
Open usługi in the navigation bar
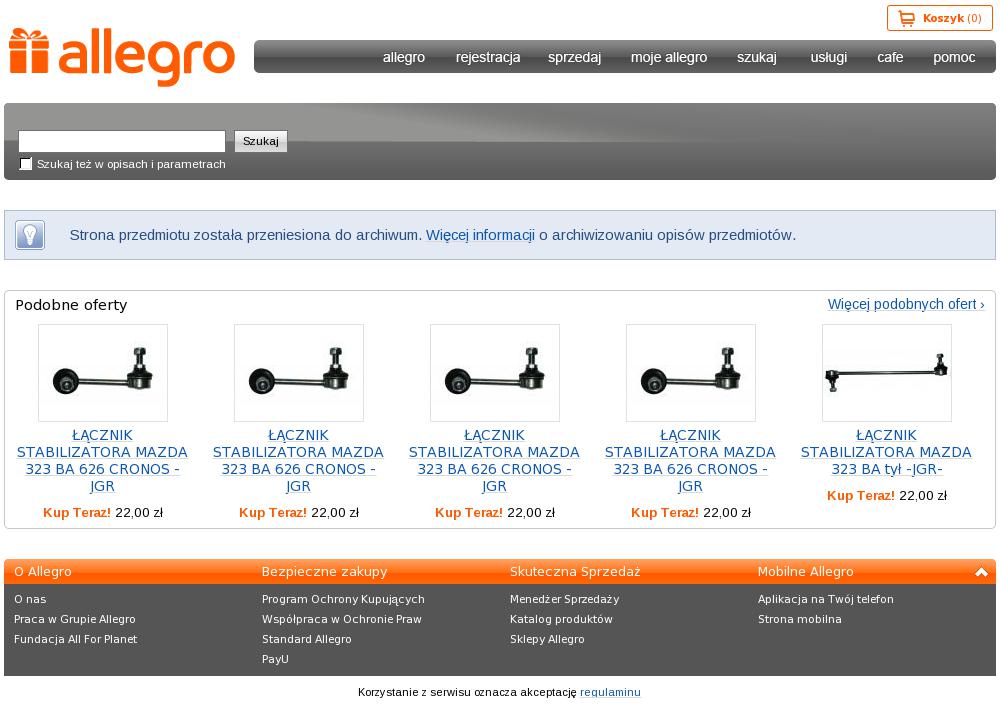pos(828,57)
